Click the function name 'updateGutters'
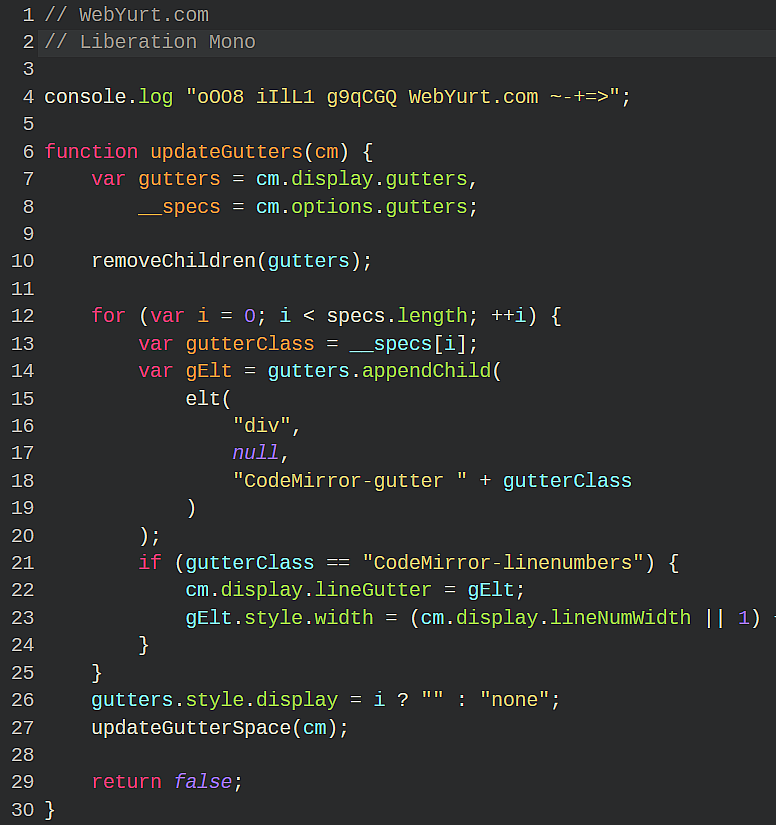This screenshot has width=776, height=825. pos(227,152)
